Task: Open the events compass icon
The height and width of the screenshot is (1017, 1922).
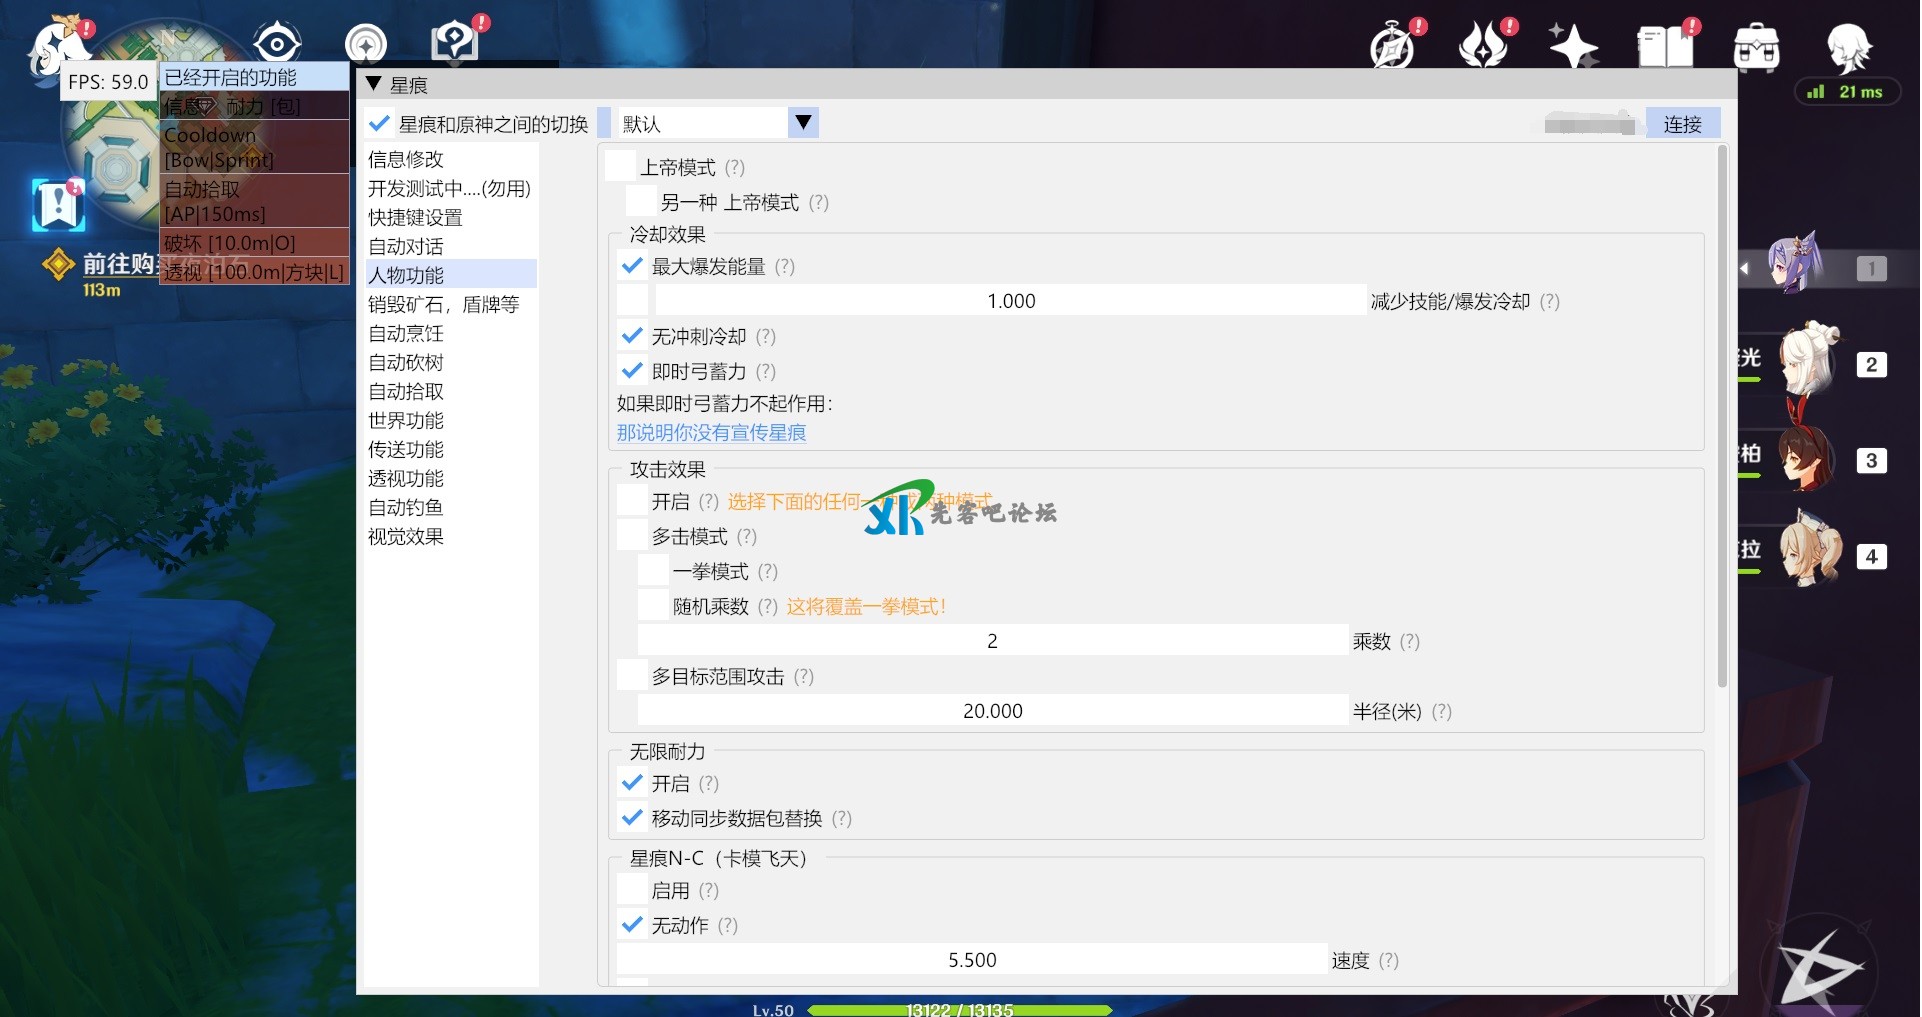Action: click(x=1392, y=46)
